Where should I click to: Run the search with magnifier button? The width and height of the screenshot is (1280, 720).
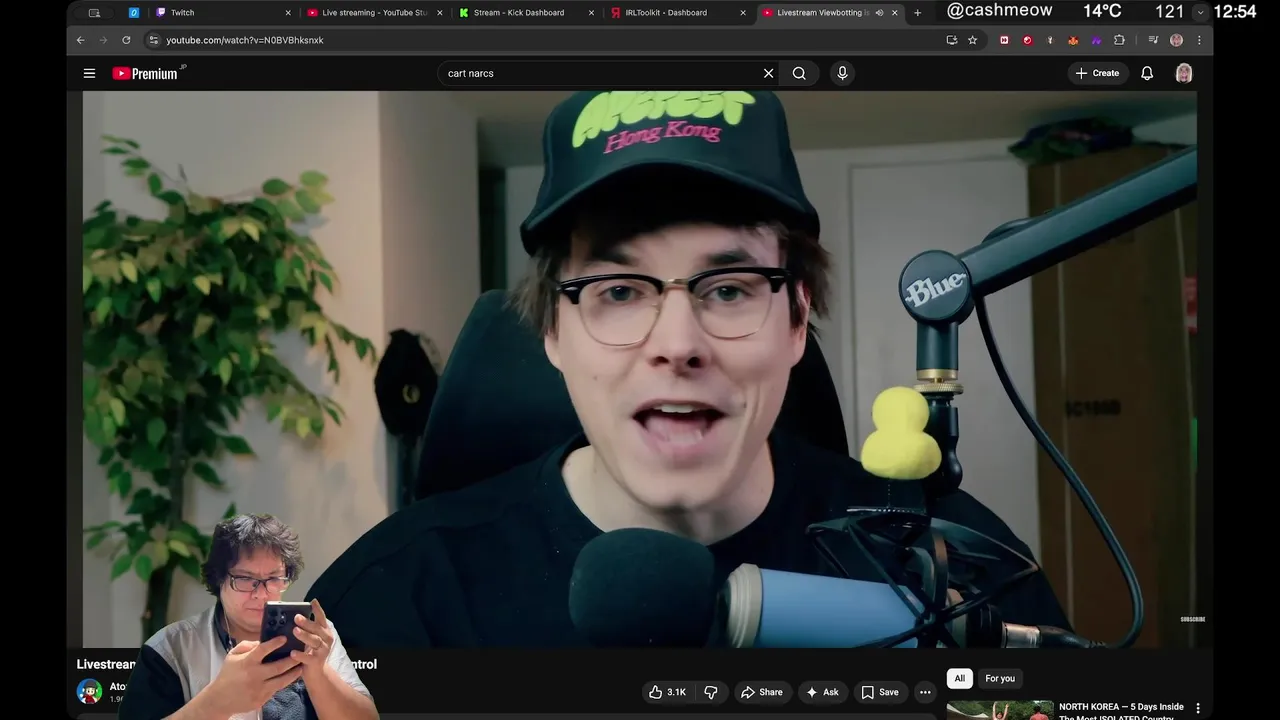click(799, 73)
